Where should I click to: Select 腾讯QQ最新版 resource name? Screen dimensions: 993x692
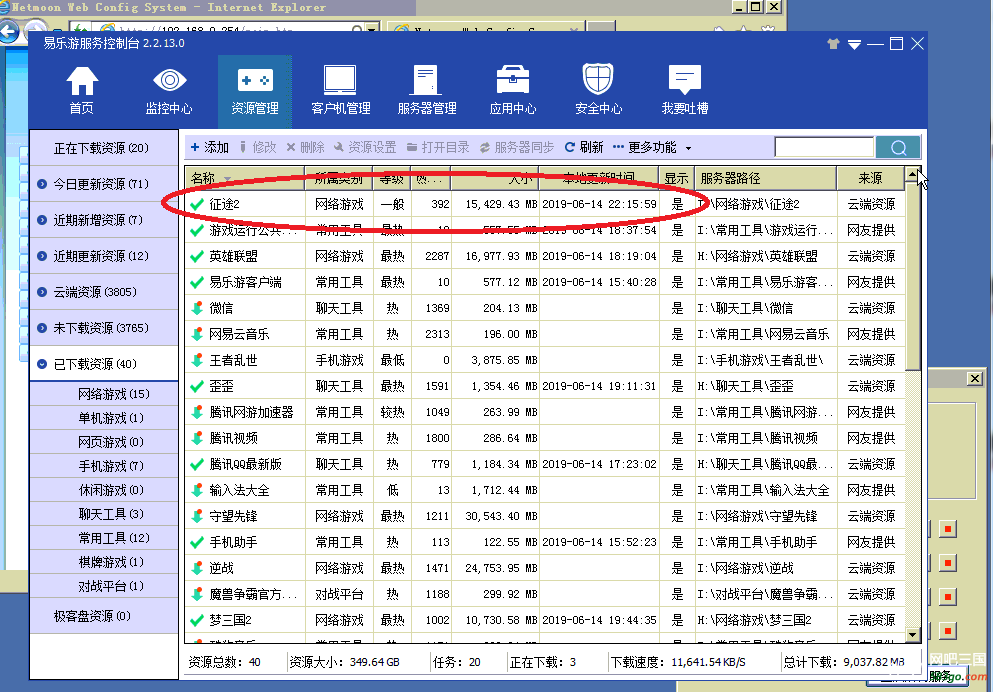246,464
